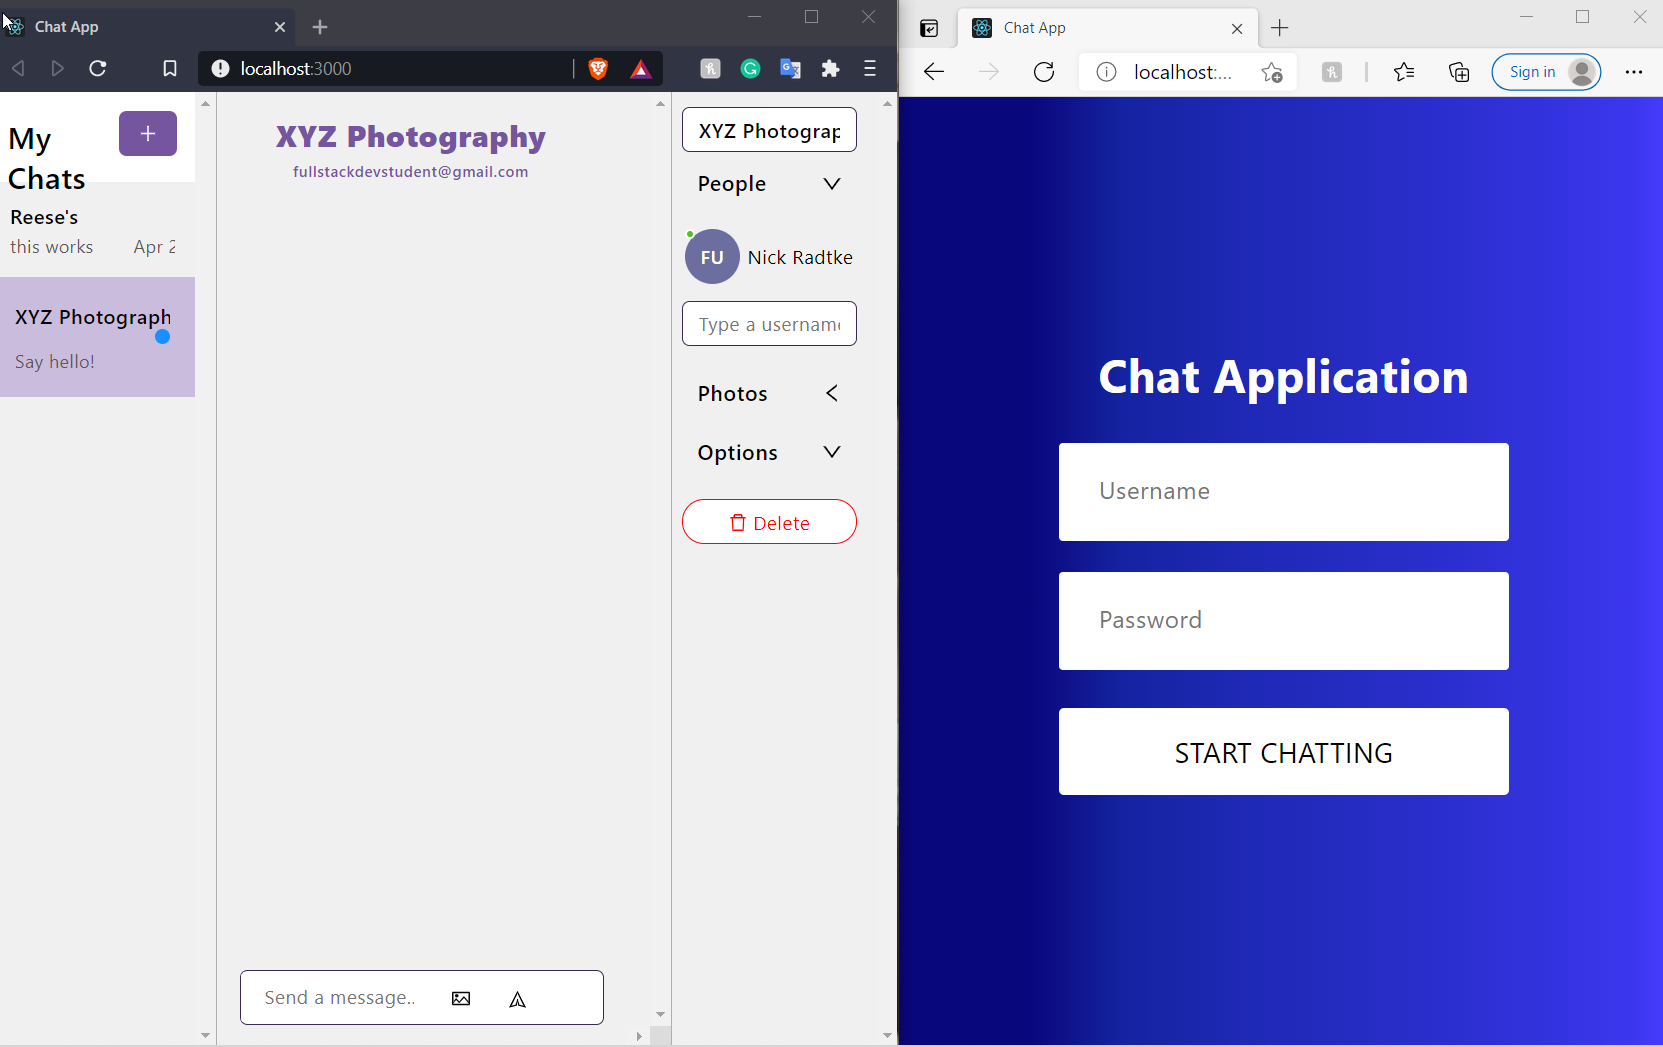Click the purple plus new chat button
This screenshot has height=1047, width=1663.
tap(147, 133)
